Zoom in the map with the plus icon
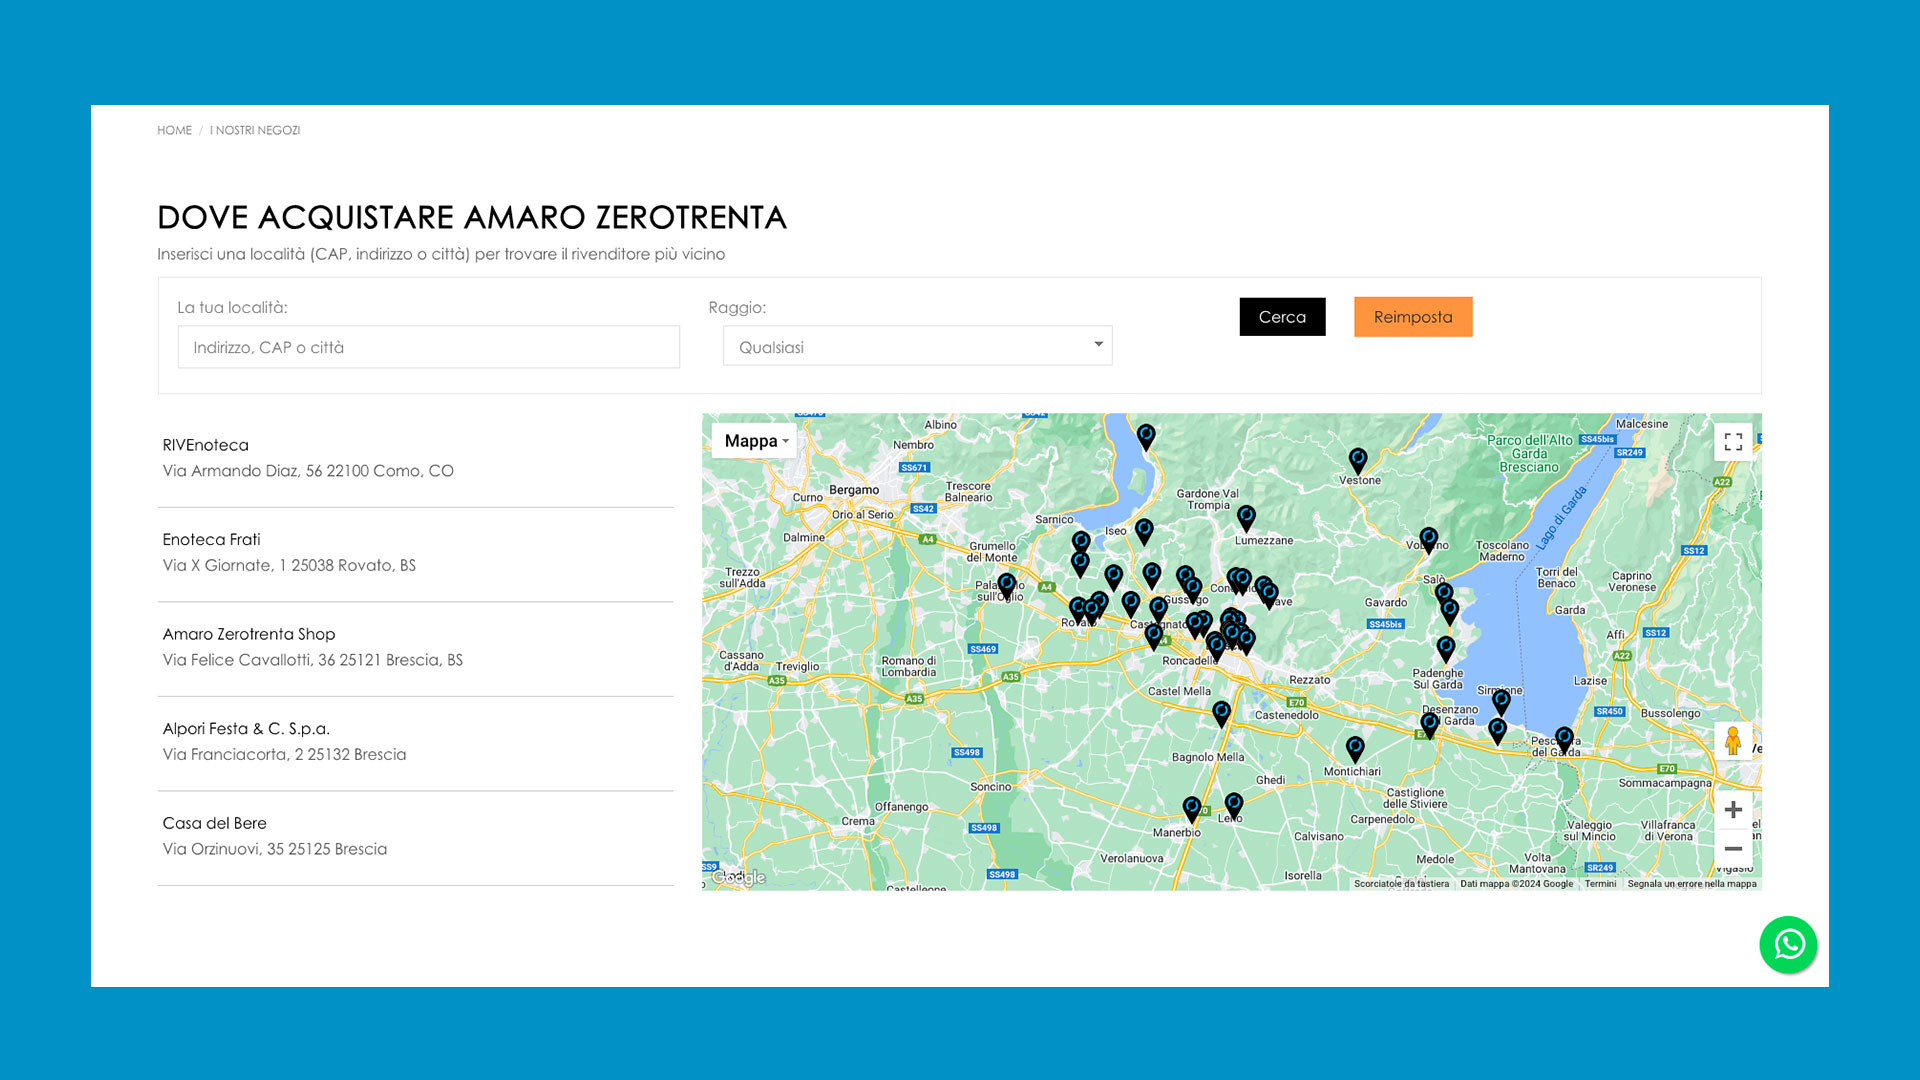Viewport: 1920px width, 1080px height. [1733, 810]
